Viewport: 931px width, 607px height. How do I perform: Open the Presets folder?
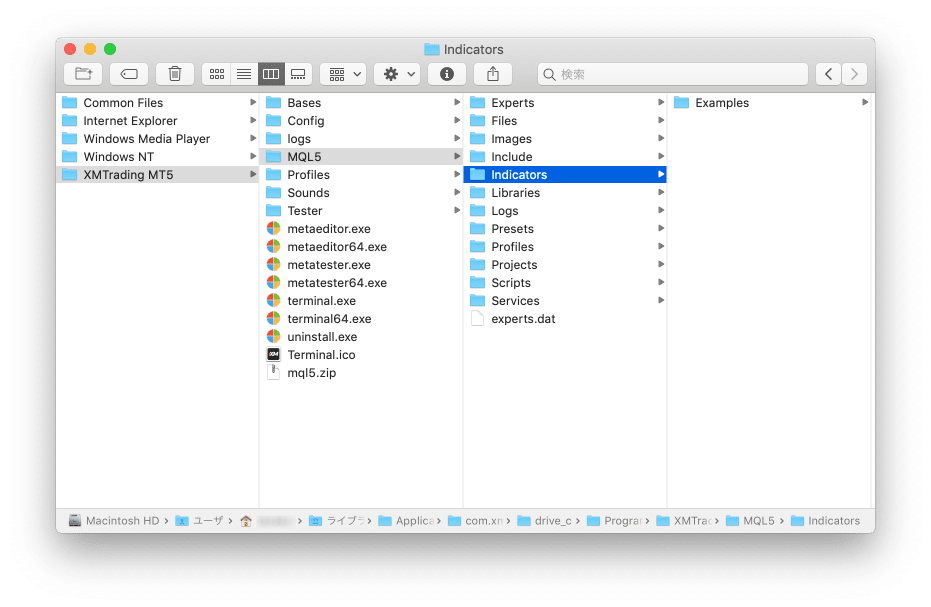coord(565,229)
